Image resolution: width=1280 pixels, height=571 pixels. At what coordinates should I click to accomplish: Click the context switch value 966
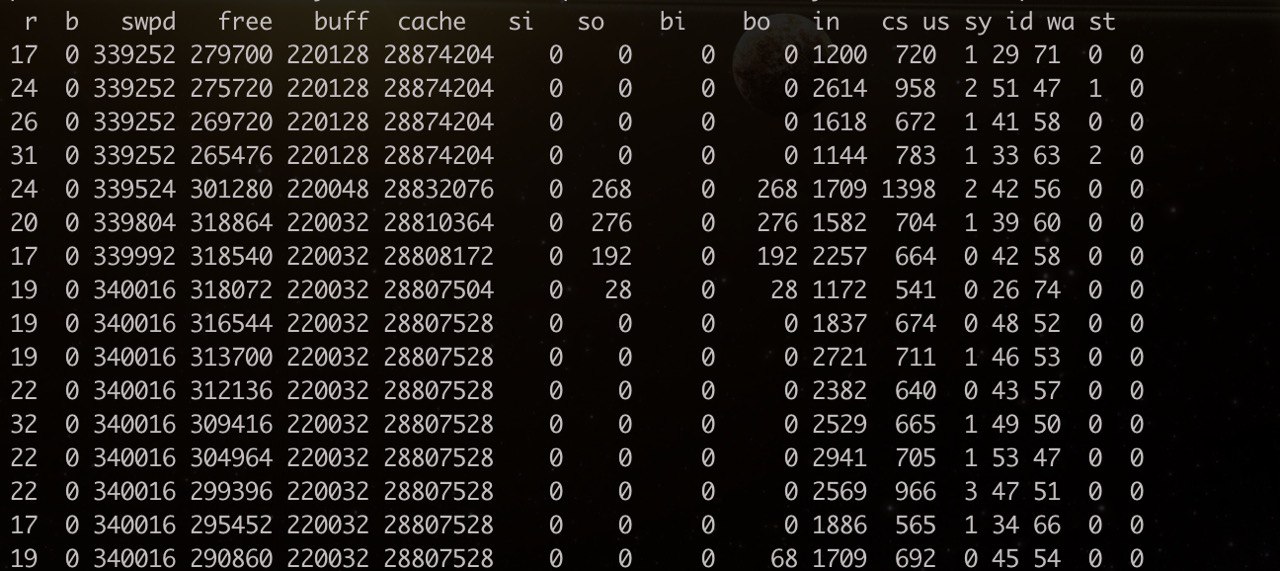[x=916, y=491]
